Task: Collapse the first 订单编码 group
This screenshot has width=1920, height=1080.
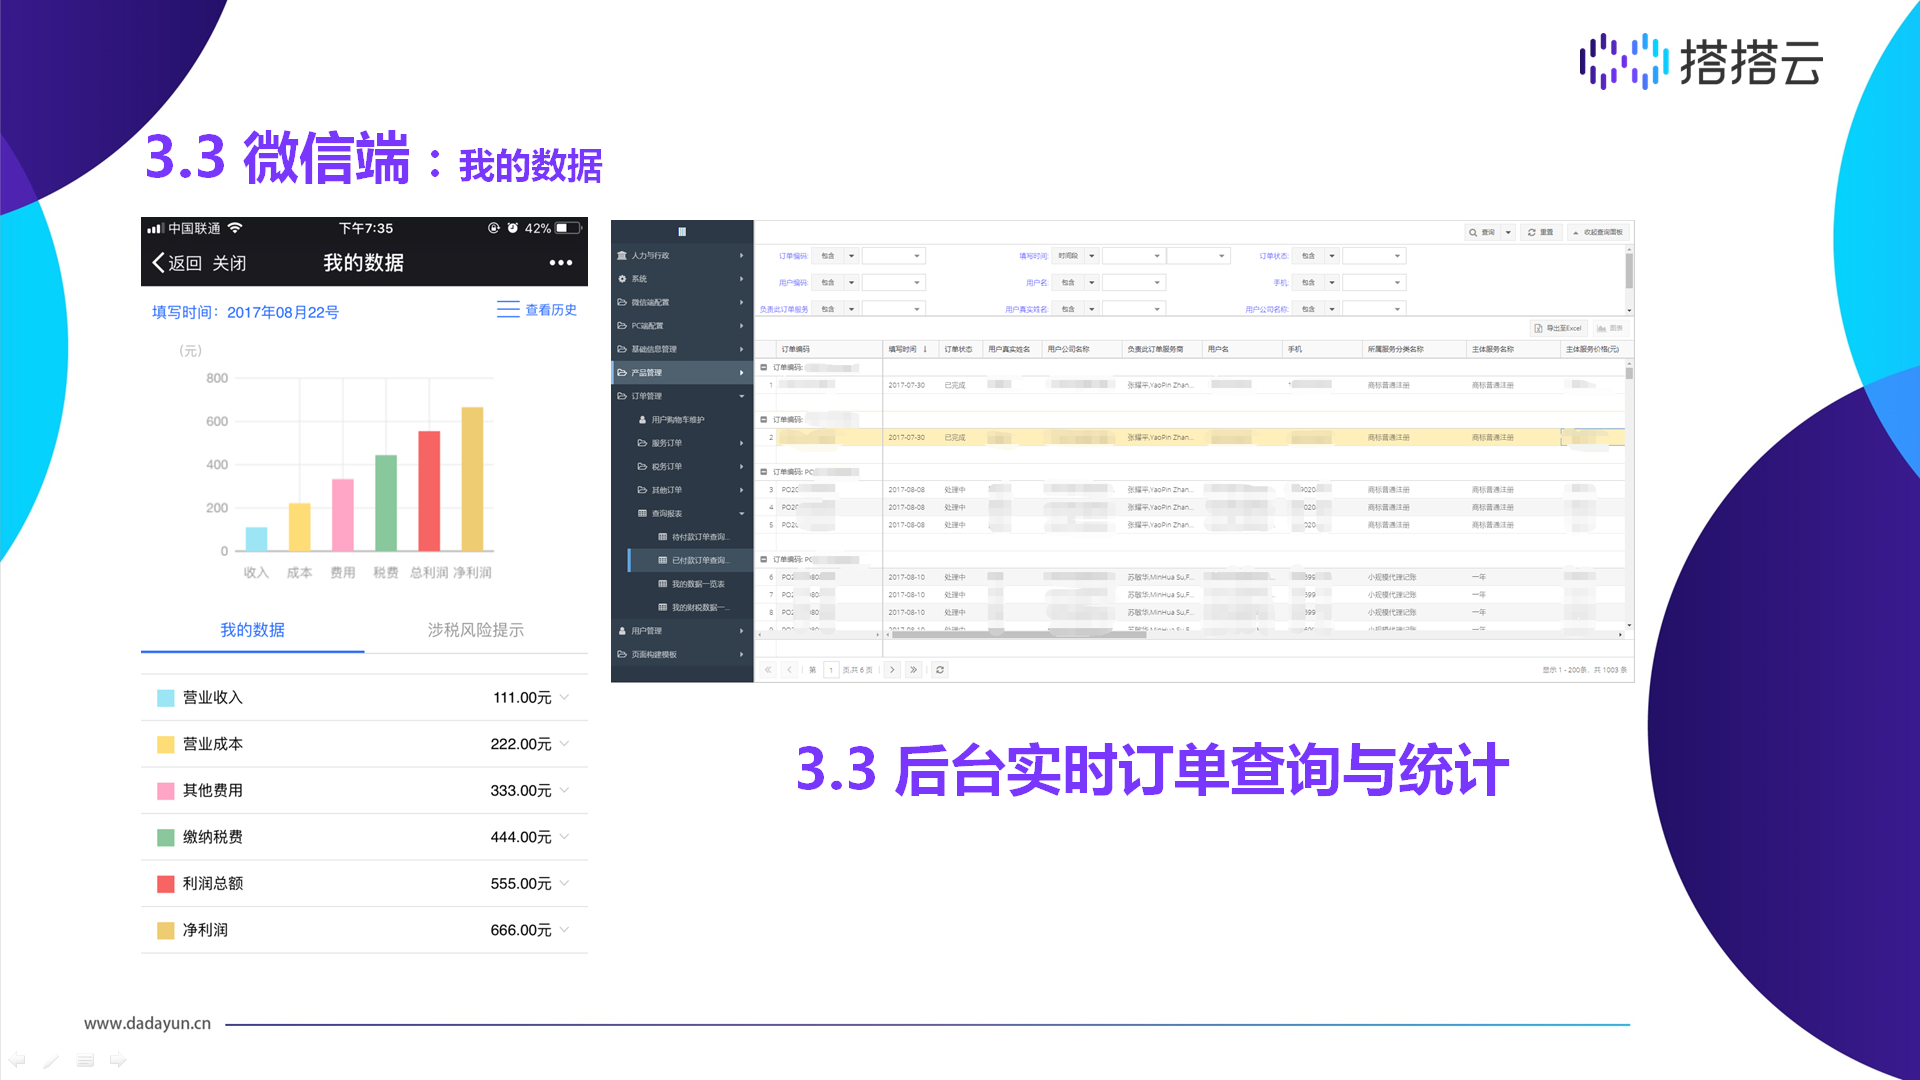Action: click(764, 368)
